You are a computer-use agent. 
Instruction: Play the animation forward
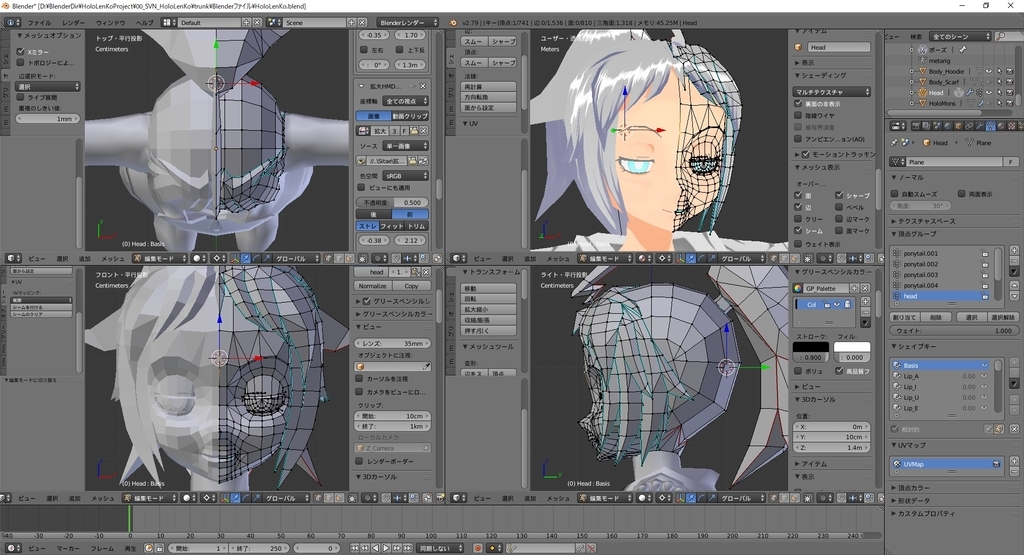pos(386,548)
